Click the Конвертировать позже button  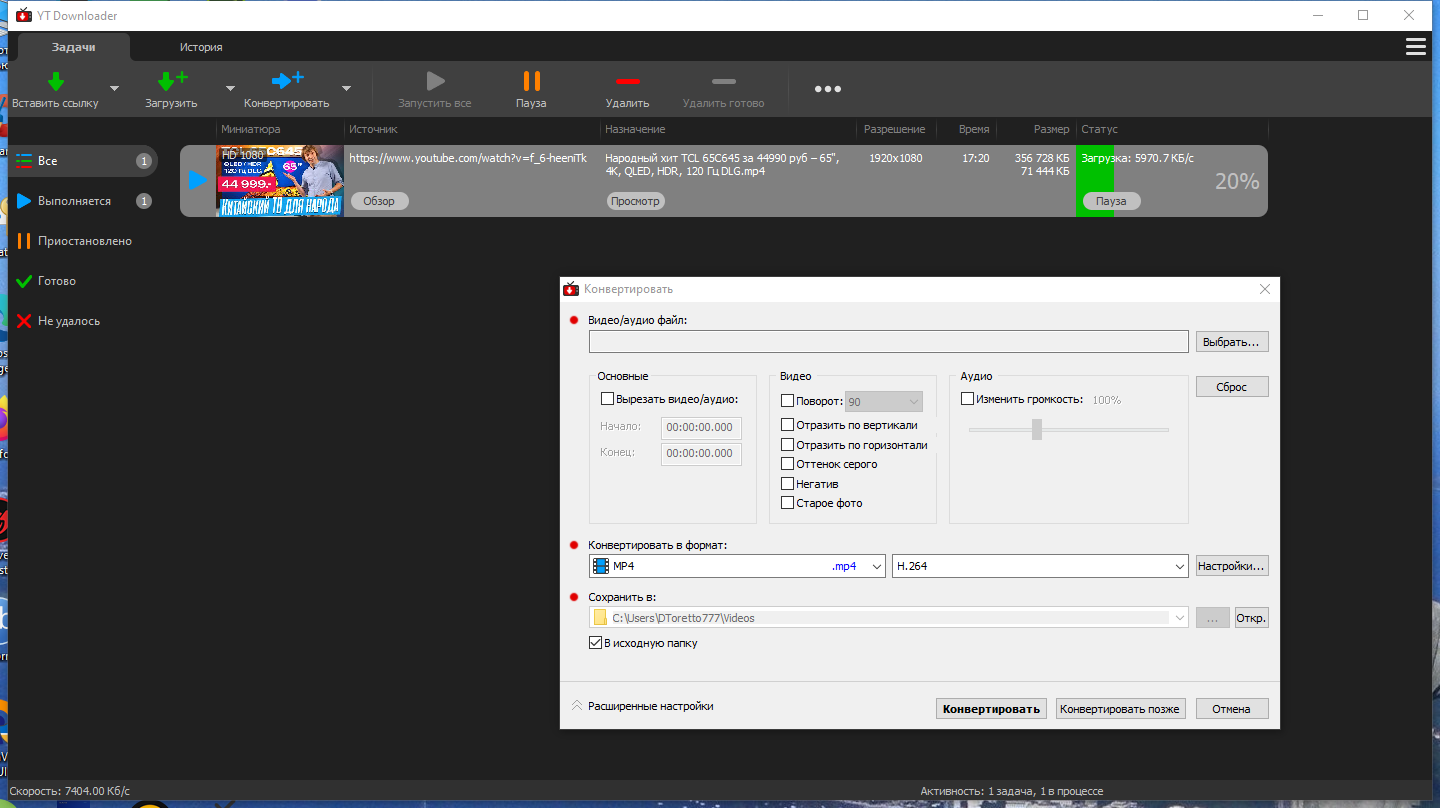(1120, 709)
